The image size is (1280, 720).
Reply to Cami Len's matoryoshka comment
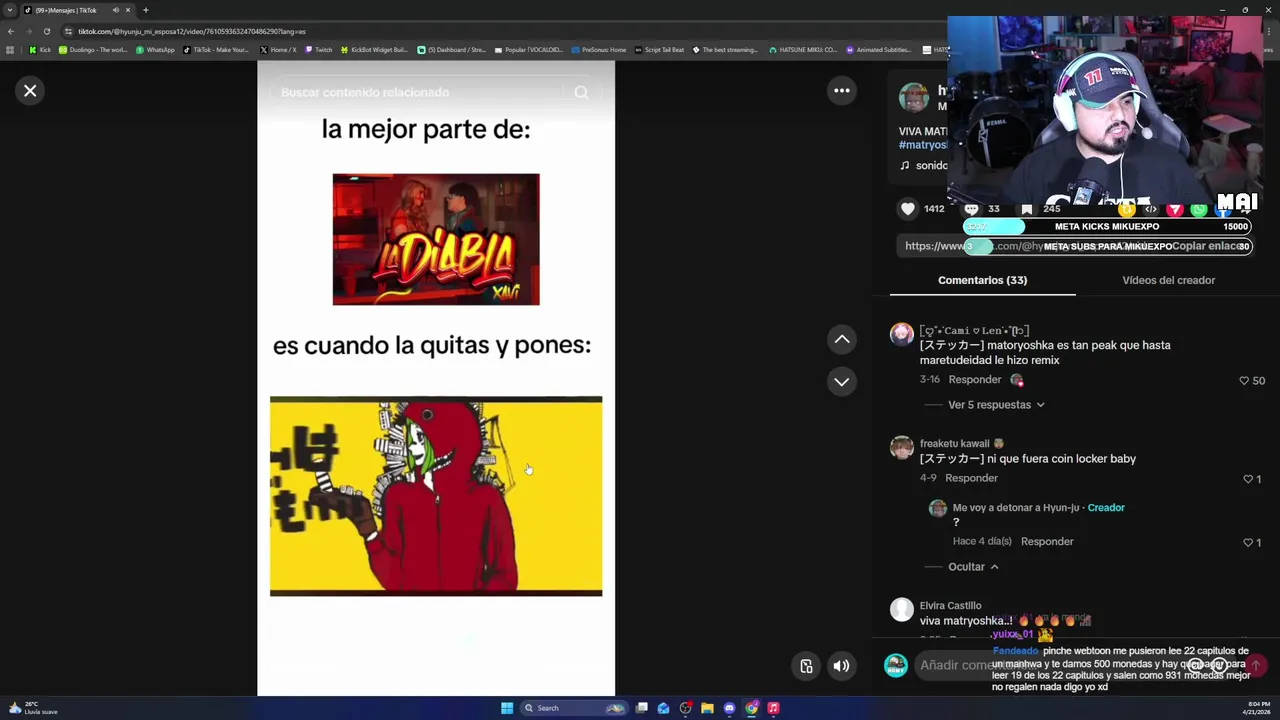pyautogui.click(x=975, y=380)
